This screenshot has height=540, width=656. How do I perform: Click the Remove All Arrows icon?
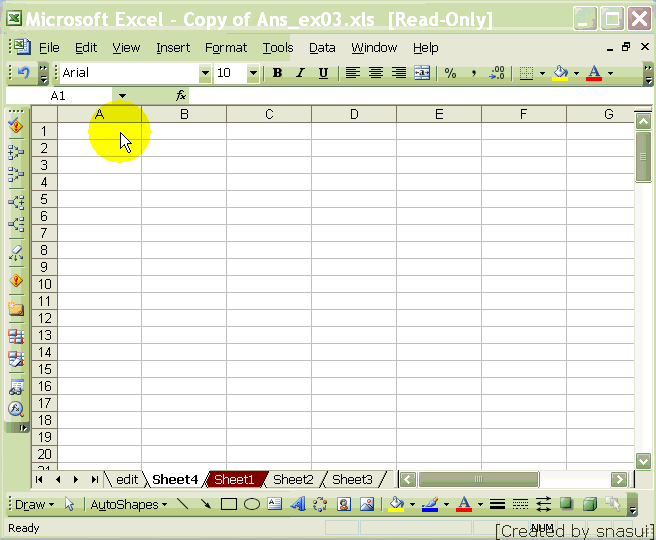pos(16,253)
